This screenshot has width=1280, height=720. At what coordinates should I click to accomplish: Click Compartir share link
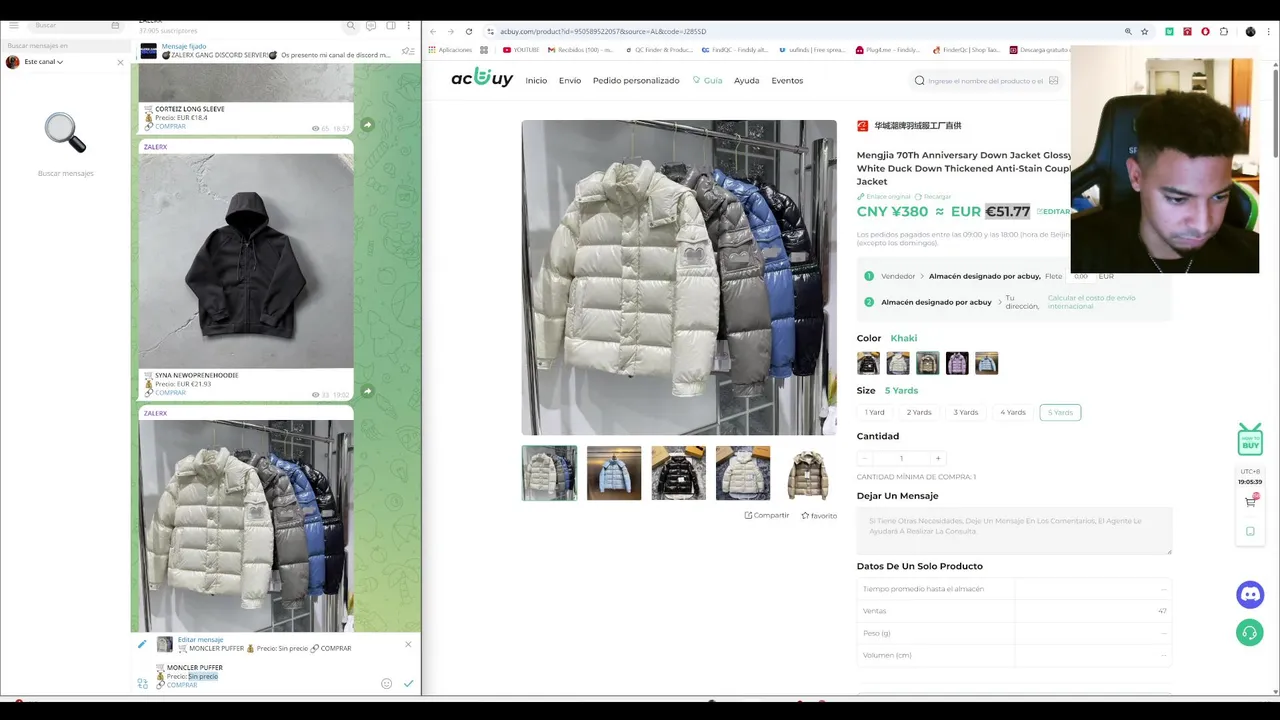(x=767, y=515)
